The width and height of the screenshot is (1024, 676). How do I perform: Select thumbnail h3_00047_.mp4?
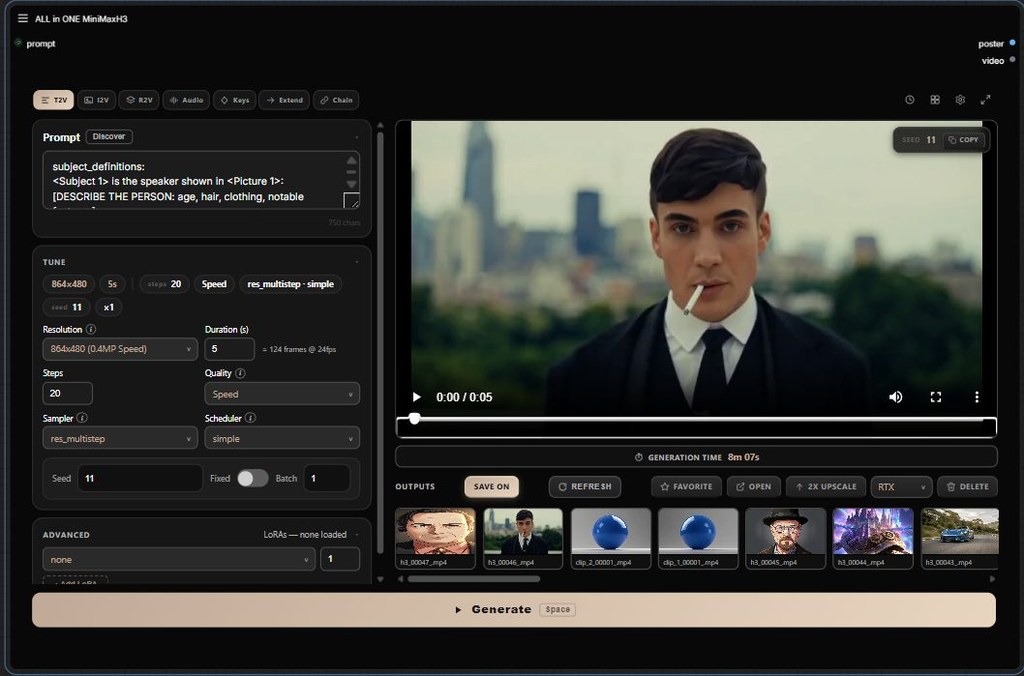pyautogui.click(x=436, y=538)
